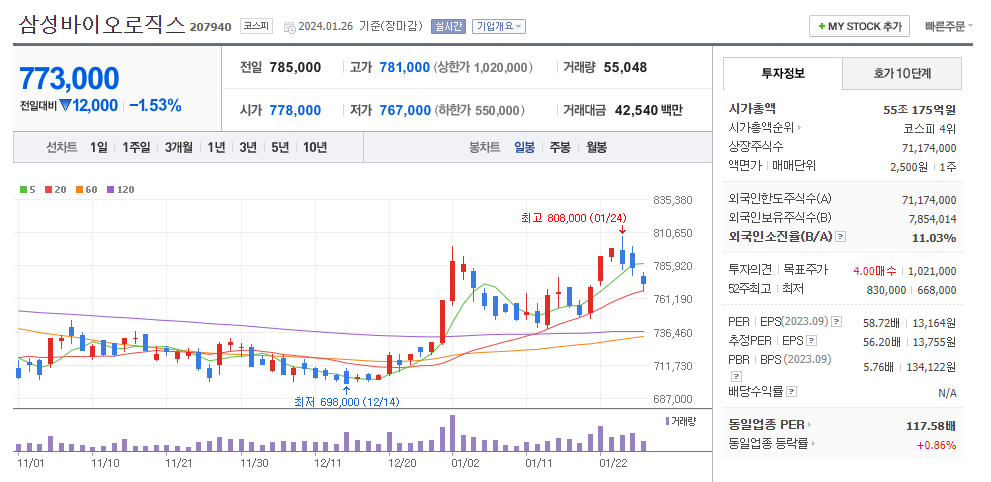Open the 동일업종 등락률 link

click(x=771, y=444)
